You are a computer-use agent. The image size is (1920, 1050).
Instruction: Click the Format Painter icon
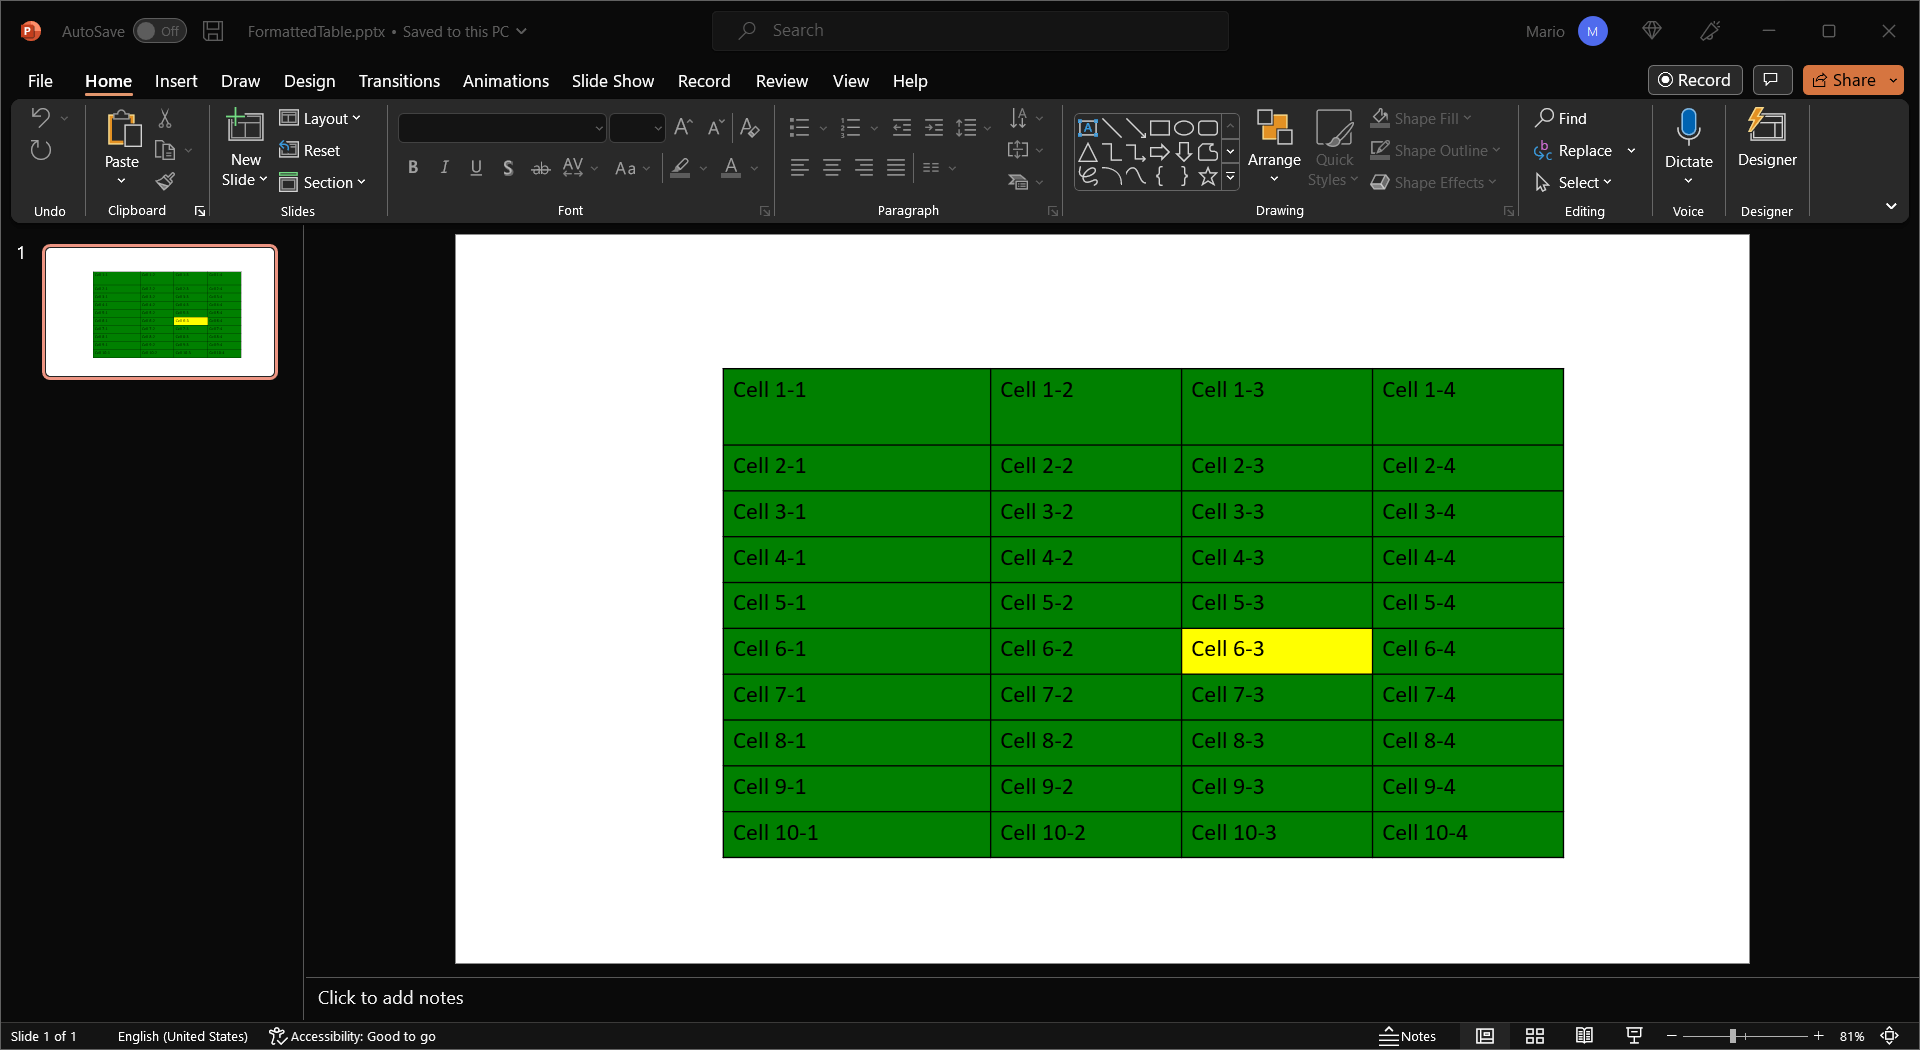(165, 181)
